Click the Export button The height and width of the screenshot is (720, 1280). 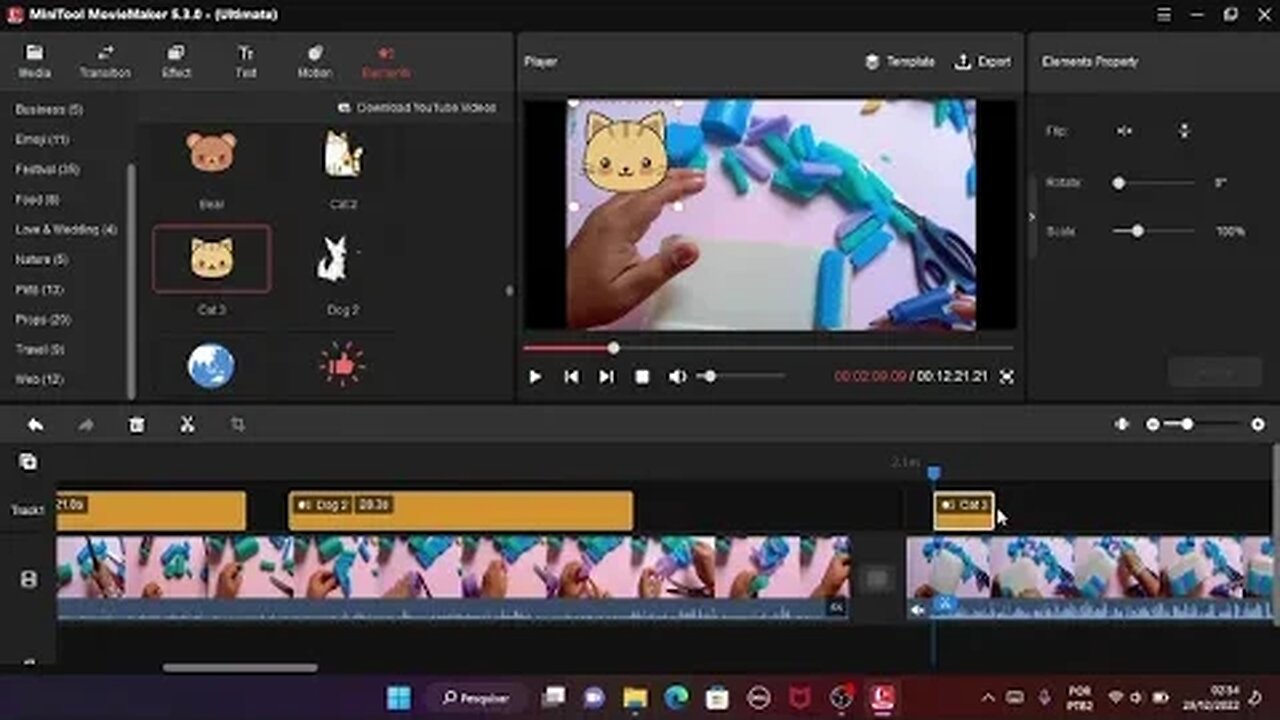click(983, 61)
